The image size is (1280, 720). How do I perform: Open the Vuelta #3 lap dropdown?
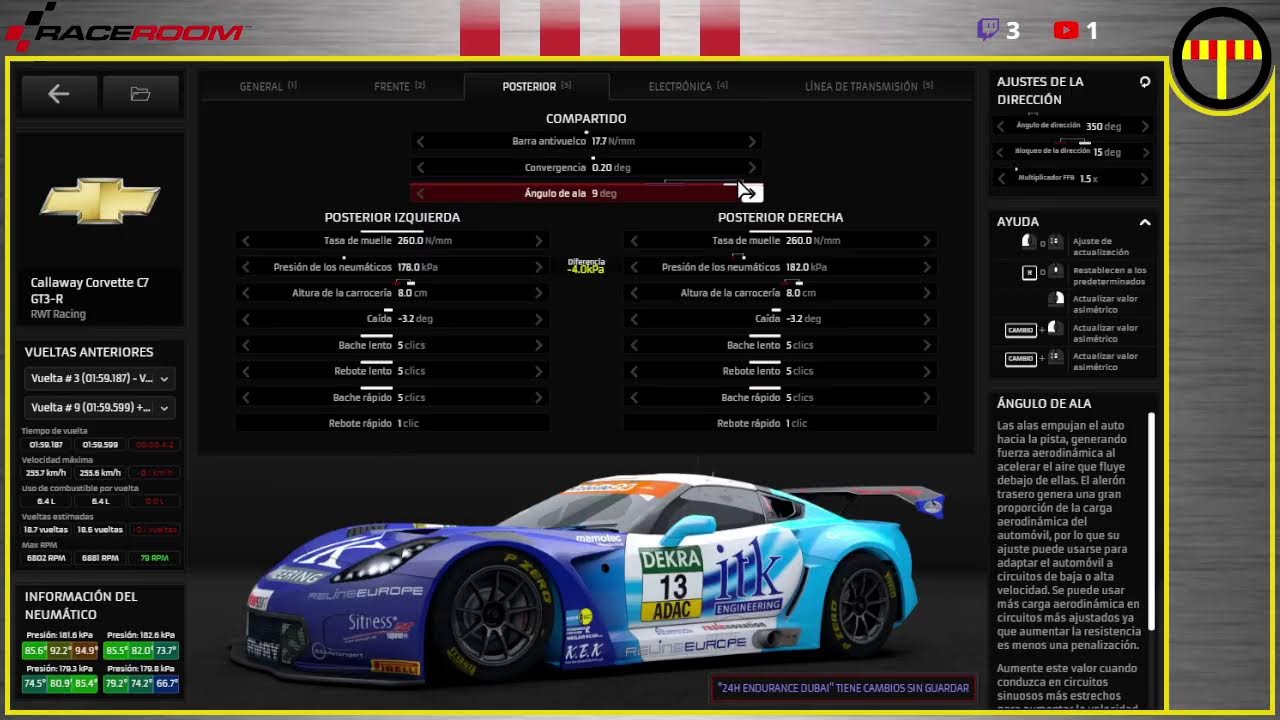(x=100, y=379)
